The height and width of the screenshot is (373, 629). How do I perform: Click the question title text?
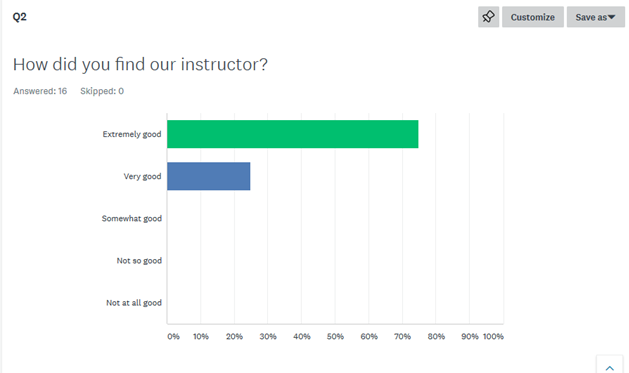[140, 64]
